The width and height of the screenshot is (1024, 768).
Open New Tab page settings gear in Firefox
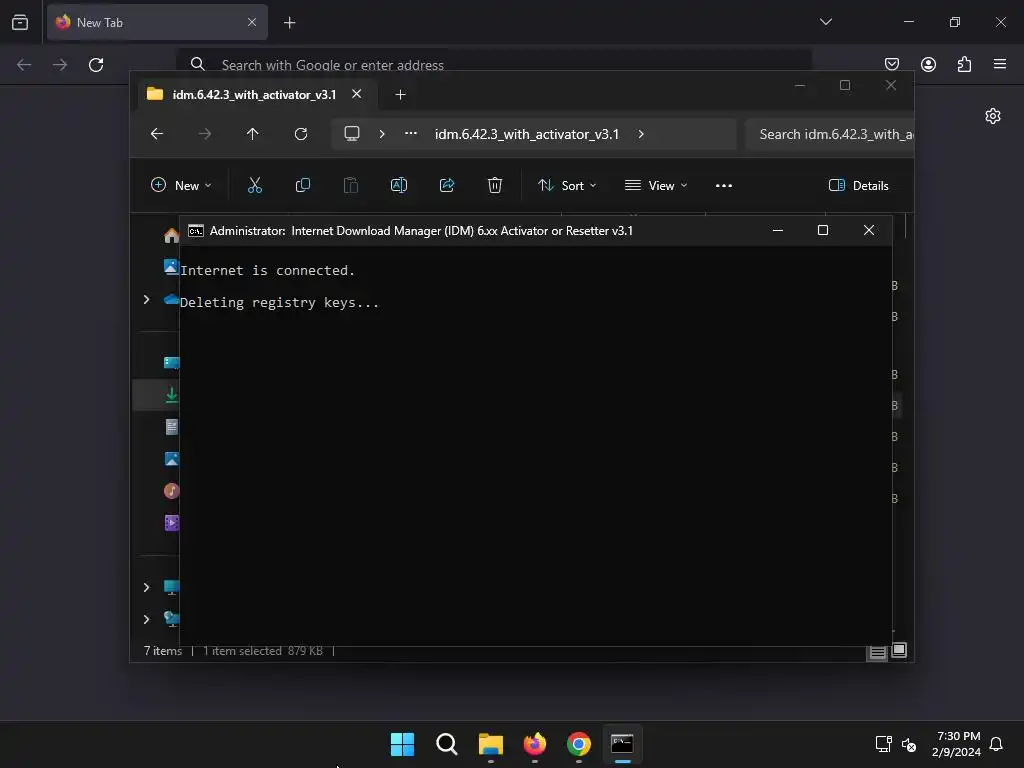pos(993,116)
